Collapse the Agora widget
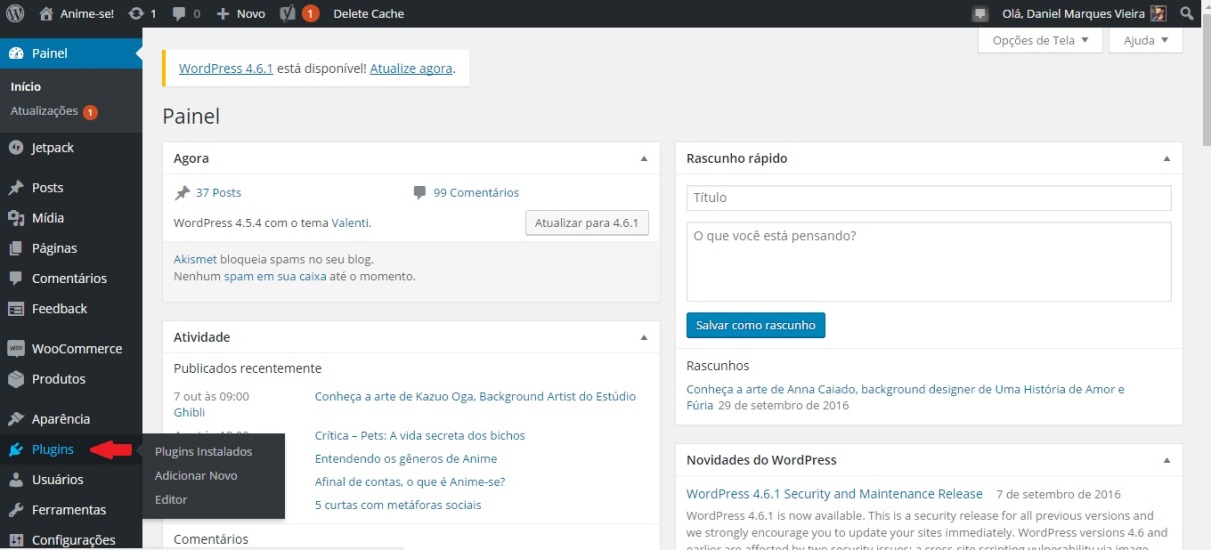This screenshot has height=550, width=1211. coord(645,159)
